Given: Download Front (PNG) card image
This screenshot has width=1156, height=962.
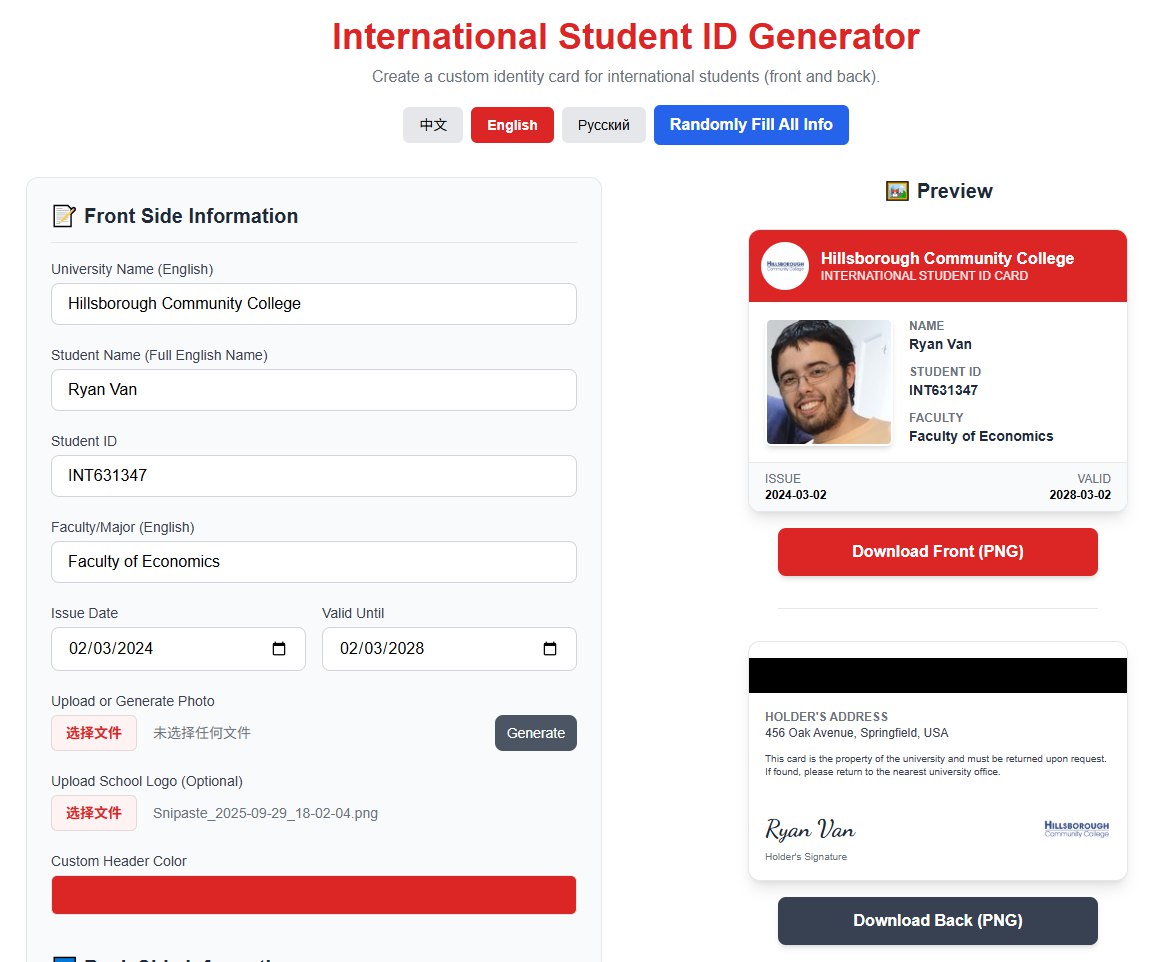Looking at the screenshot, I should coord(937,552).
